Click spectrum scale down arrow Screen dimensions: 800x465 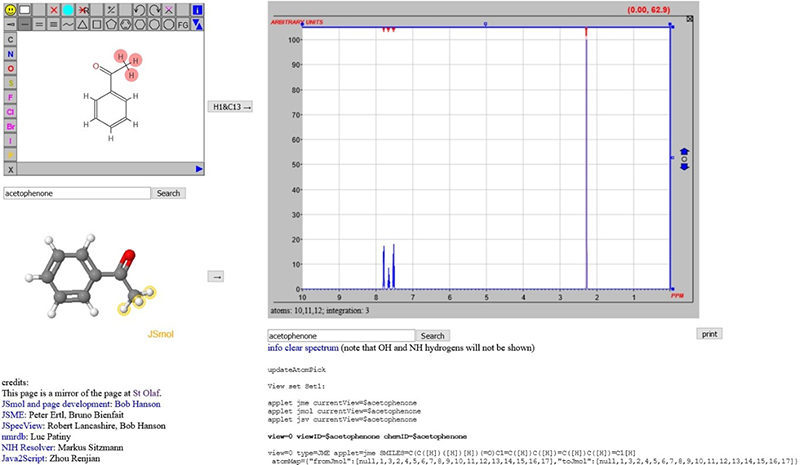[684, 166]
